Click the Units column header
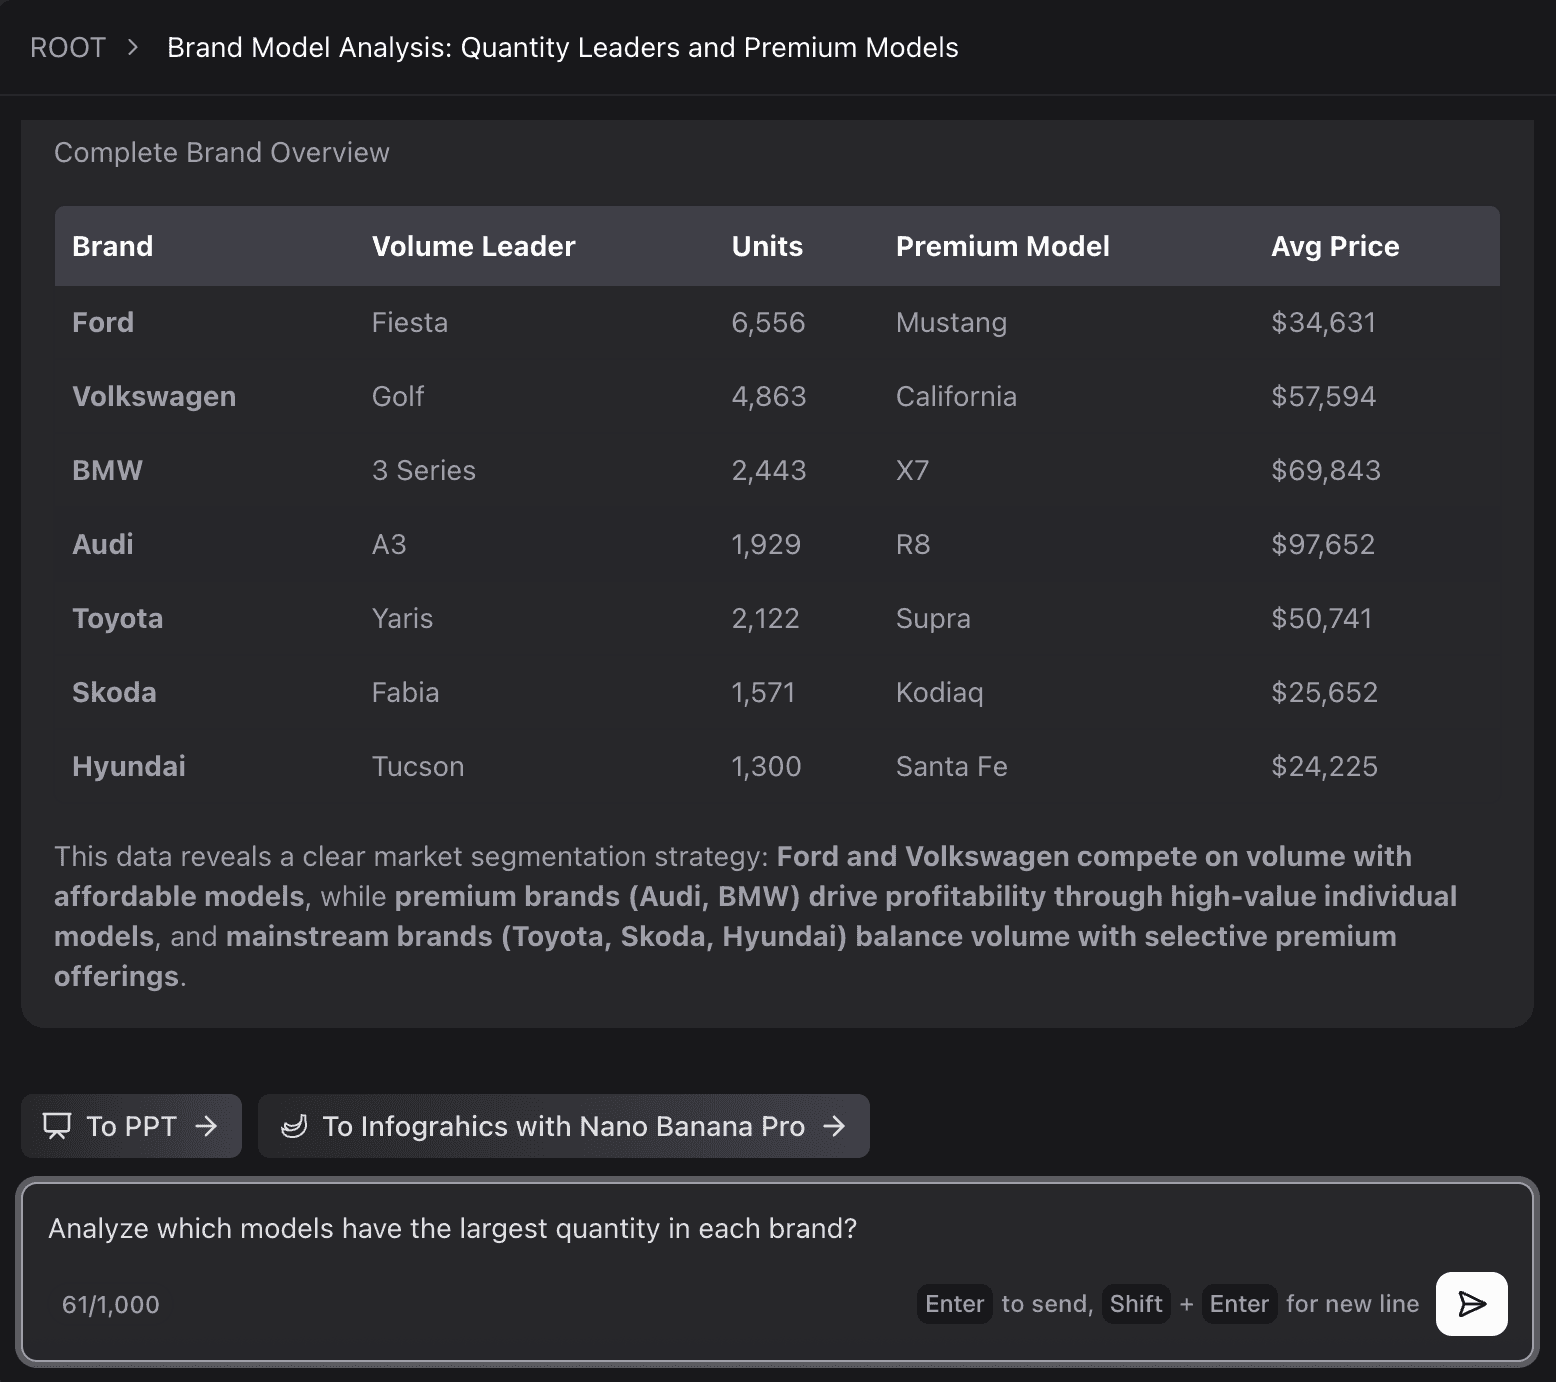 coord(767,246)
